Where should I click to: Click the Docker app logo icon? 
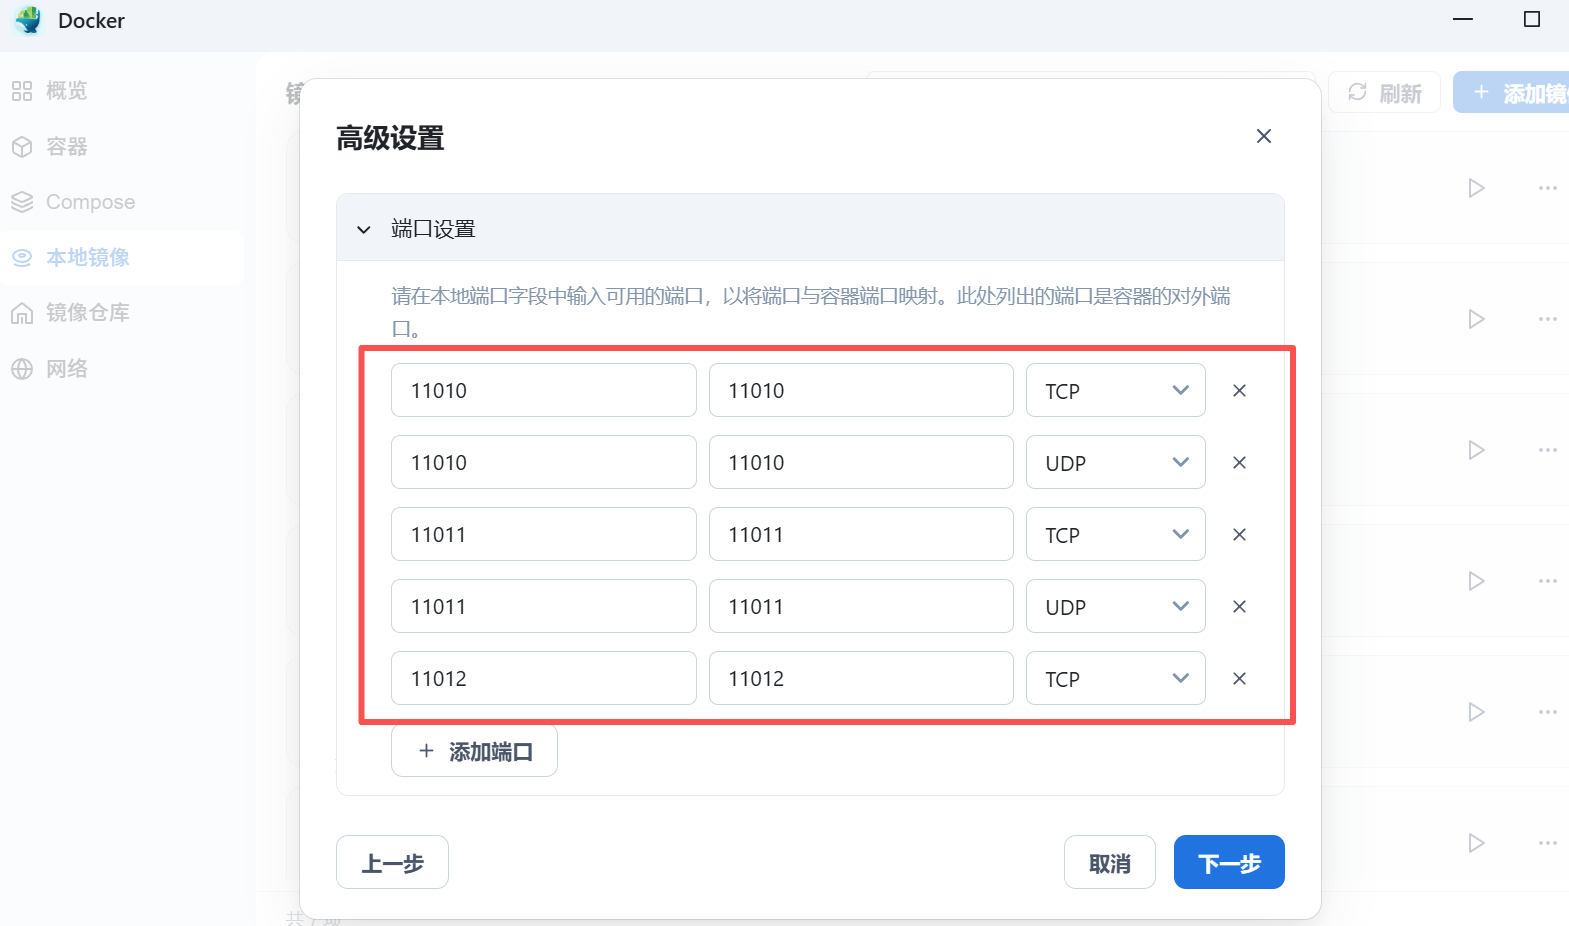click(29, 21)
